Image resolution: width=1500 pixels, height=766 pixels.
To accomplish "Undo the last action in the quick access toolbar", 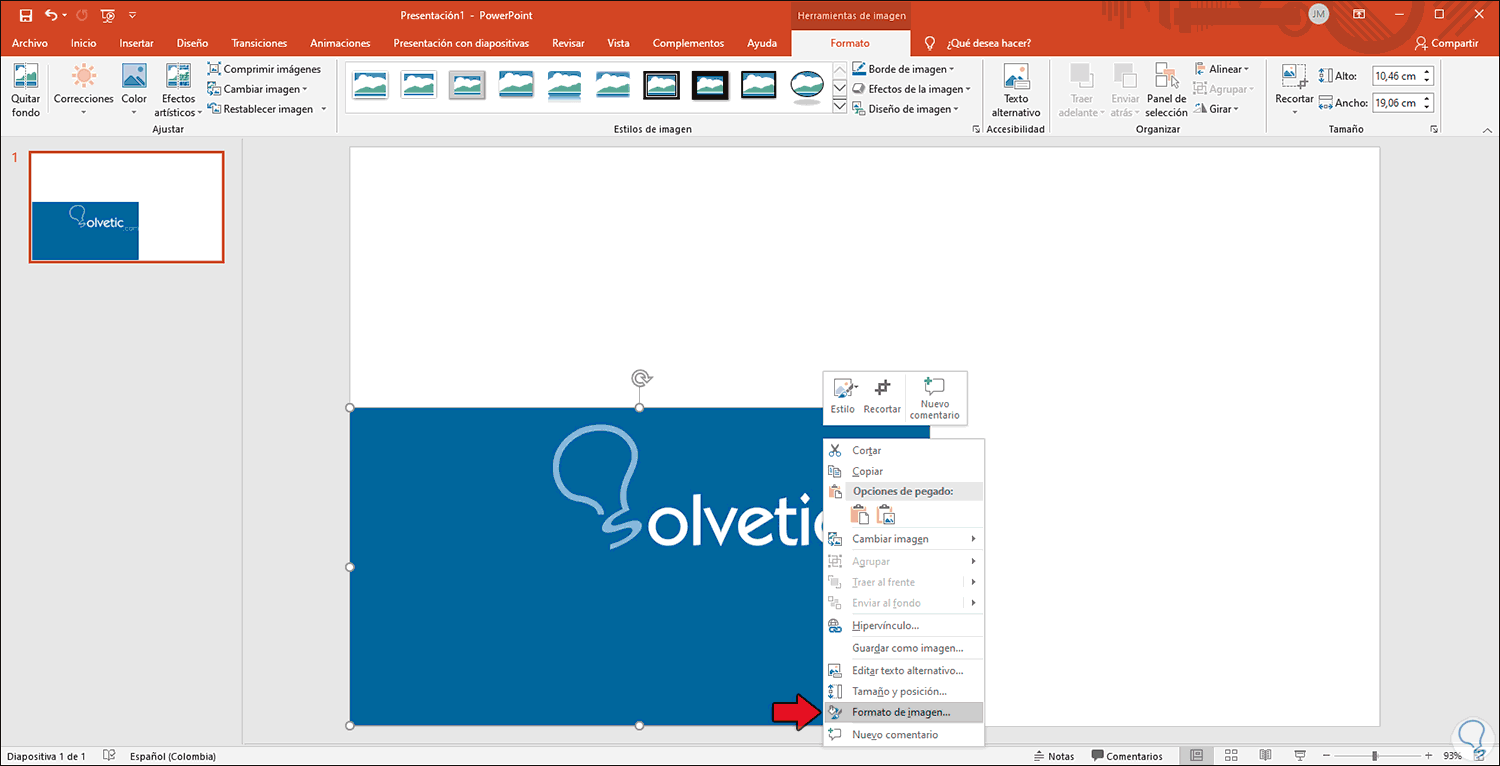I will [x=51, y=16].
